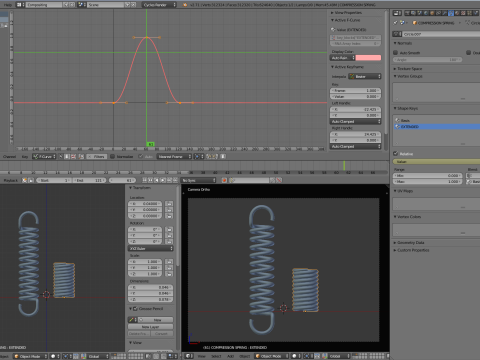Screen dimensions: 480x360
Task: Open the Select menu in camera view header
Action: pos(216,356)
